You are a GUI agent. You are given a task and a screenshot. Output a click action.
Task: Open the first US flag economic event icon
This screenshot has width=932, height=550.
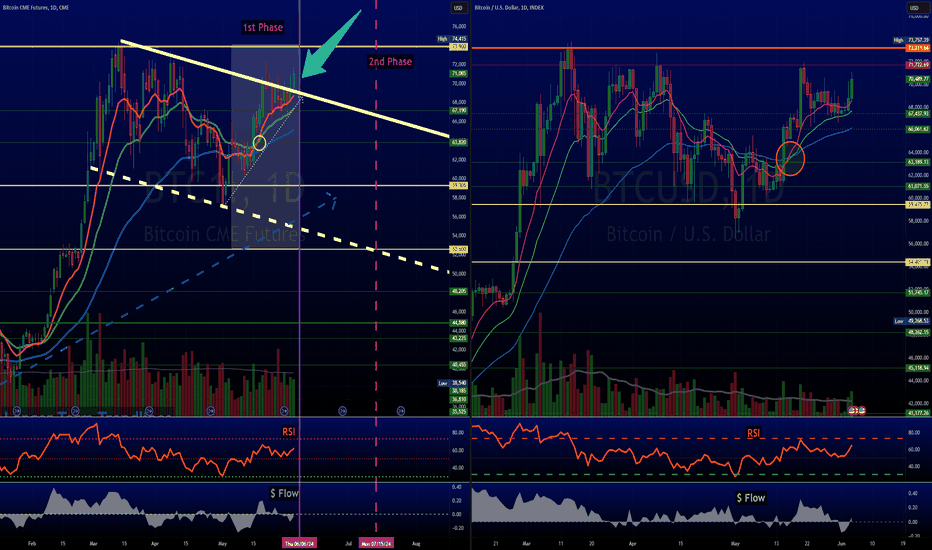(x=852, y=410)
